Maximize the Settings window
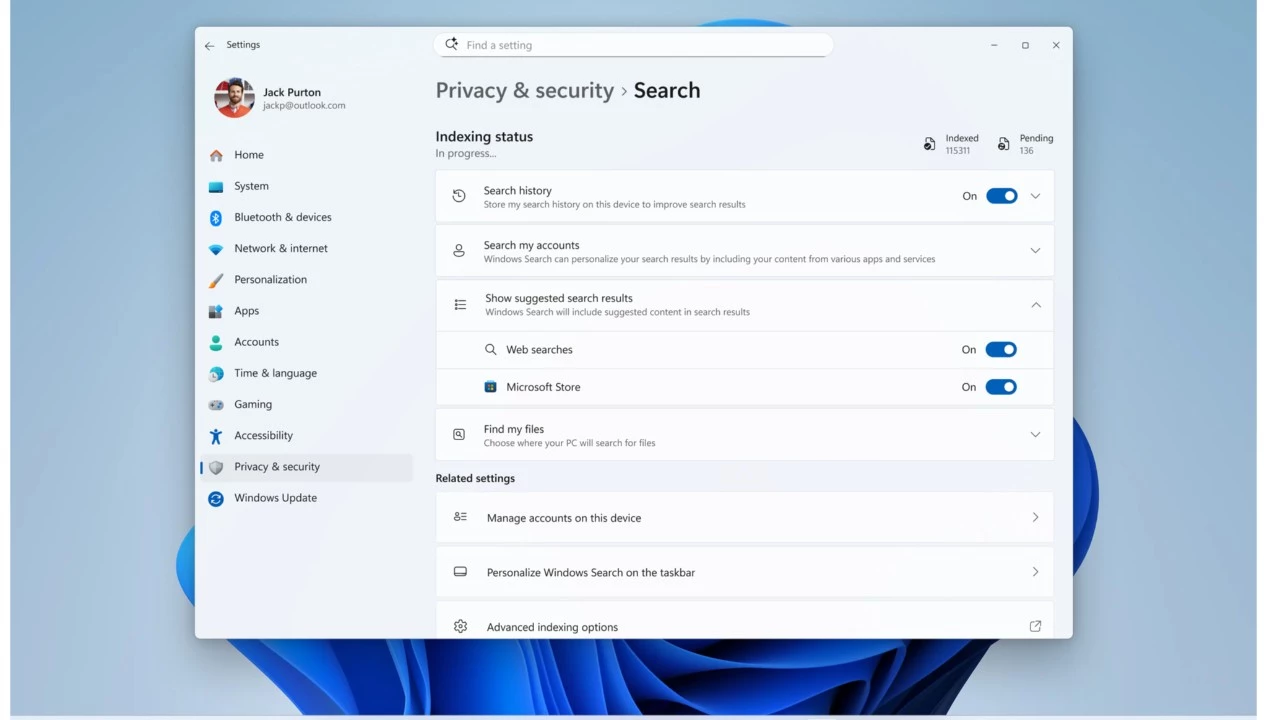Image resolution: width=1280 pixels, height=720 pixels. (x=1025, y=45)
